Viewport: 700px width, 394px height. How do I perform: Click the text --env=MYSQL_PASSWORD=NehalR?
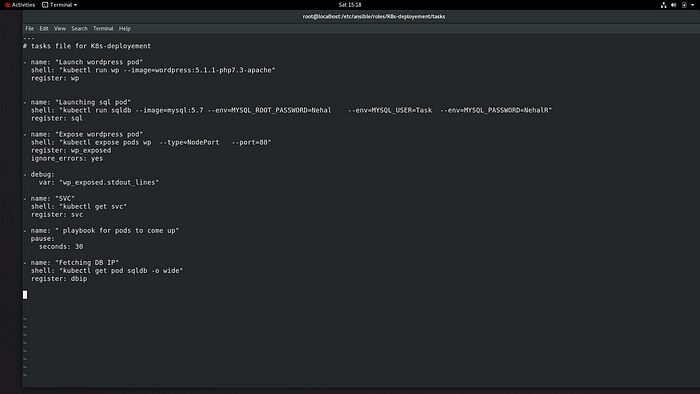pyautogui.click(x=494, y=110)
